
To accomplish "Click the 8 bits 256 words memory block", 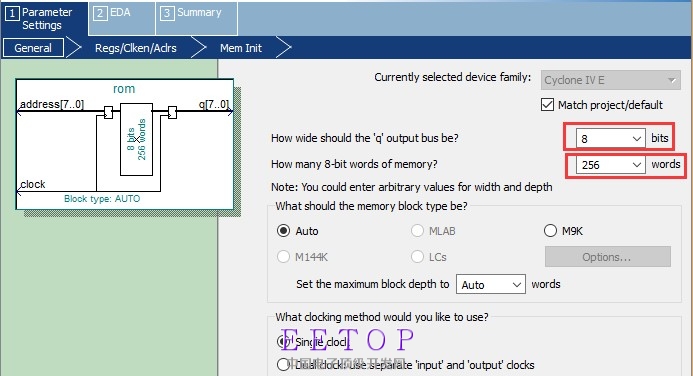I will (137, 140).
